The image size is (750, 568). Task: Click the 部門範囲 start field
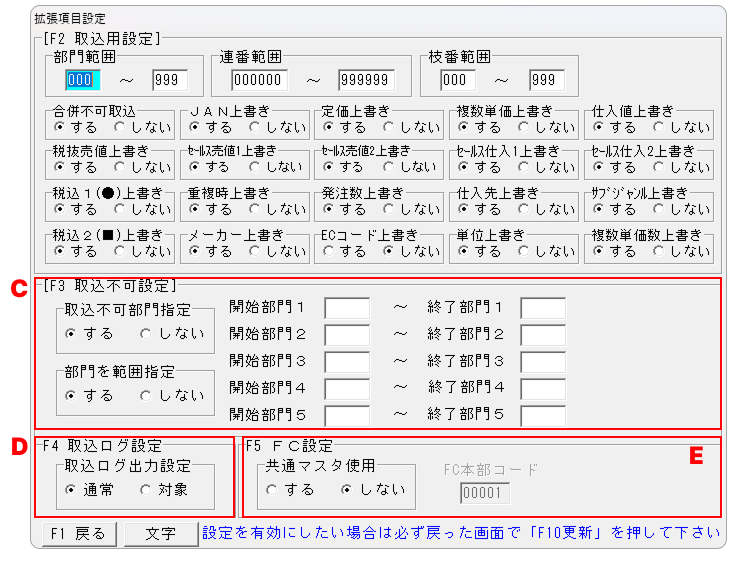coord(83,80)
